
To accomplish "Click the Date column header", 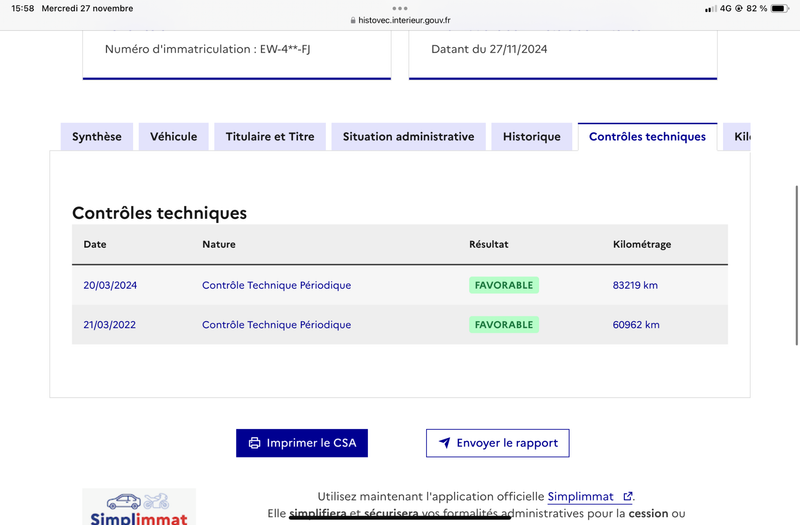I will [95, 244].
